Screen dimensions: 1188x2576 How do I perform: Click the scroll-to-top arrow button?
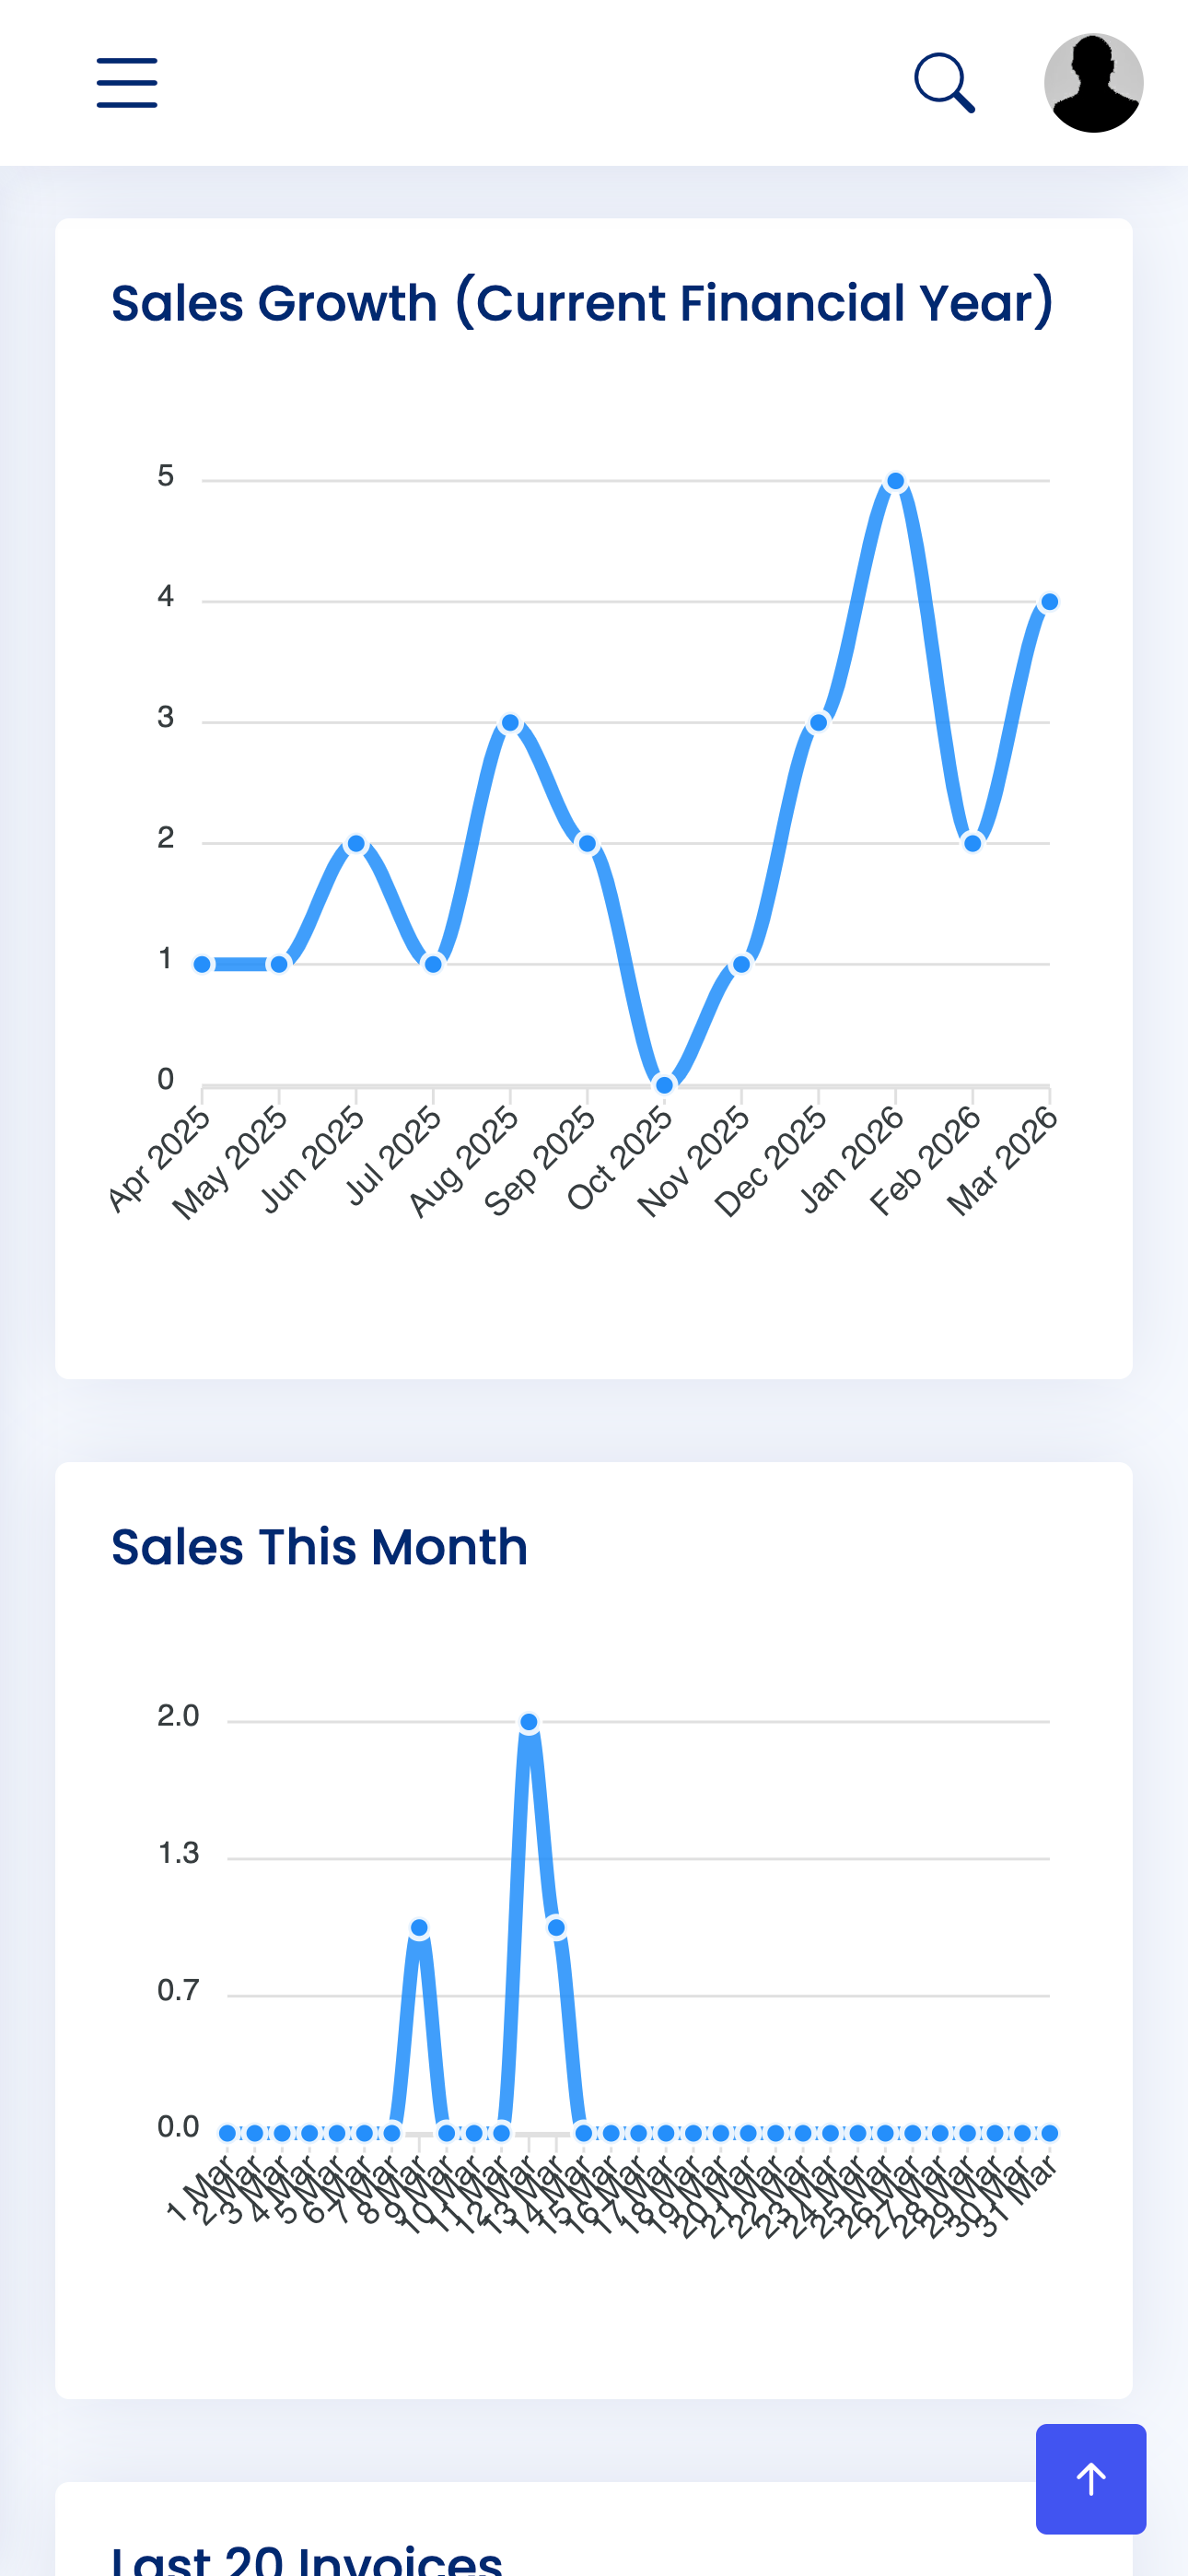coord(1091,2479)
